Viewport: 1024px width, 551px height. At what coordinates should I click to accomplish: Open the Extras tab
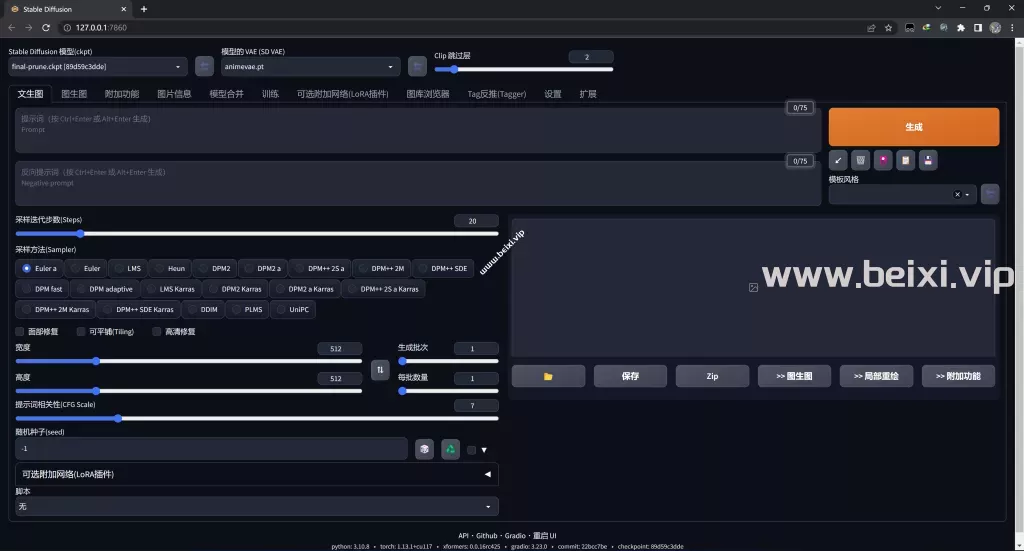coord(122,94)
